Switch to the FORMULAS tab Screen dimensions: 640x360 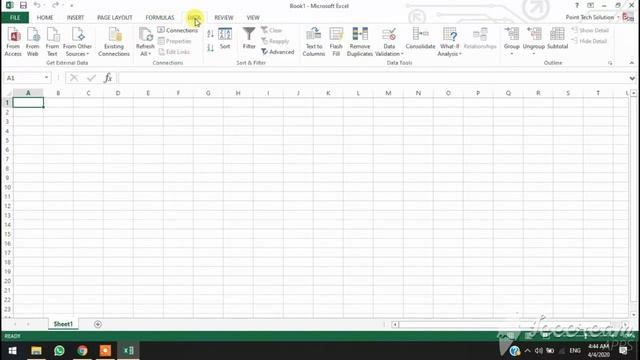coord(160,18)
